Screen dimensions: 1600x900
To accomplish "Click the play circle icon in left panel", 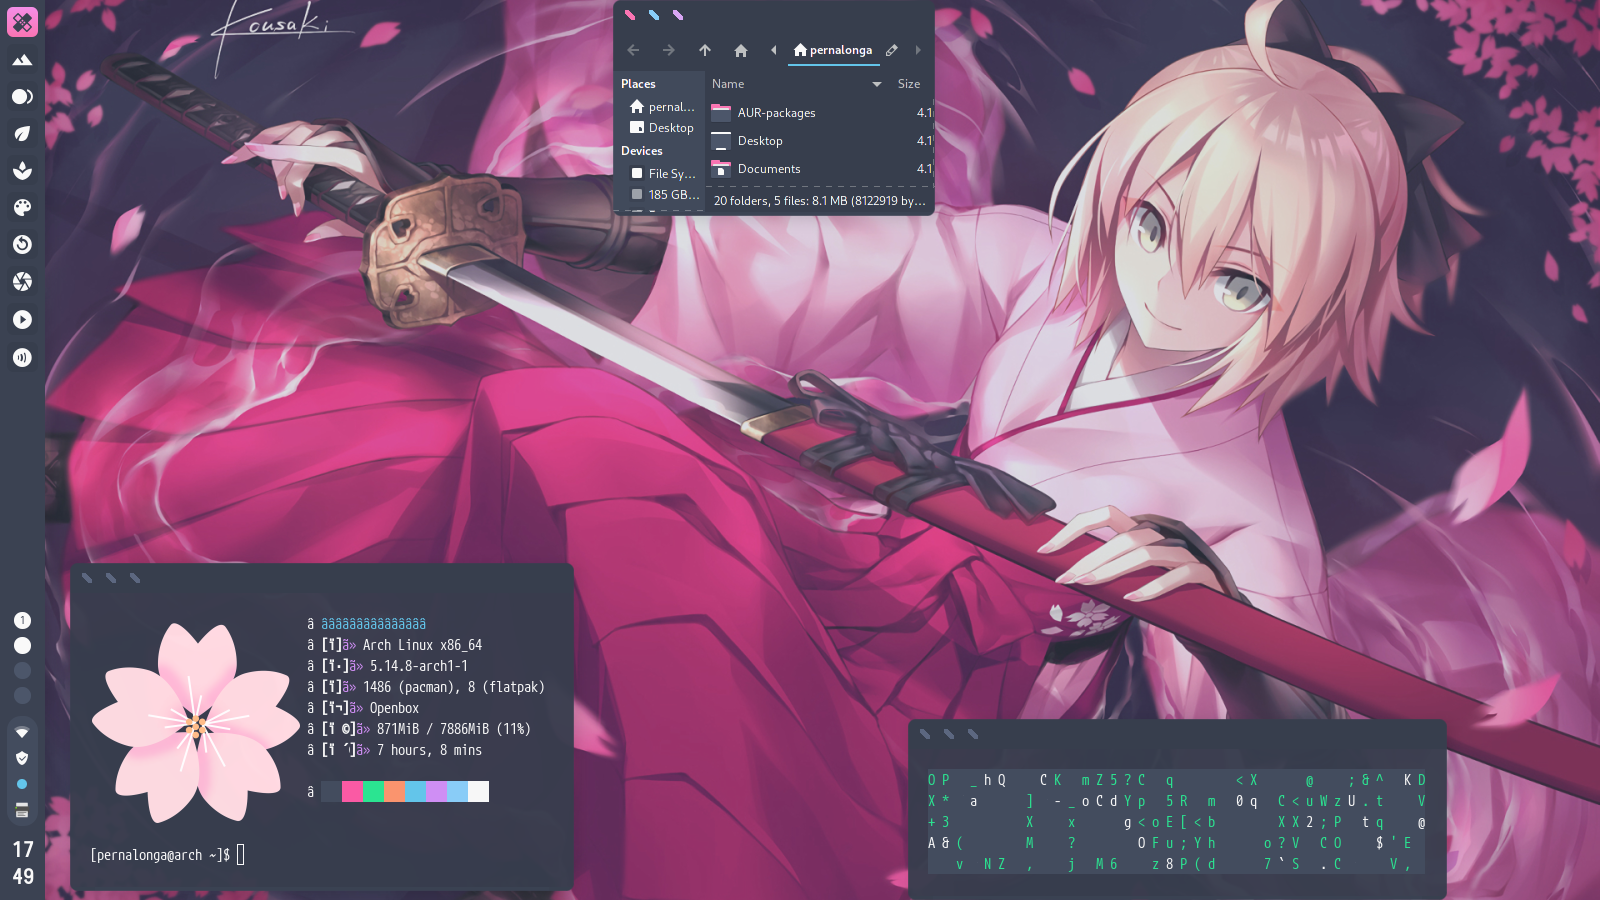I will 22,320.
